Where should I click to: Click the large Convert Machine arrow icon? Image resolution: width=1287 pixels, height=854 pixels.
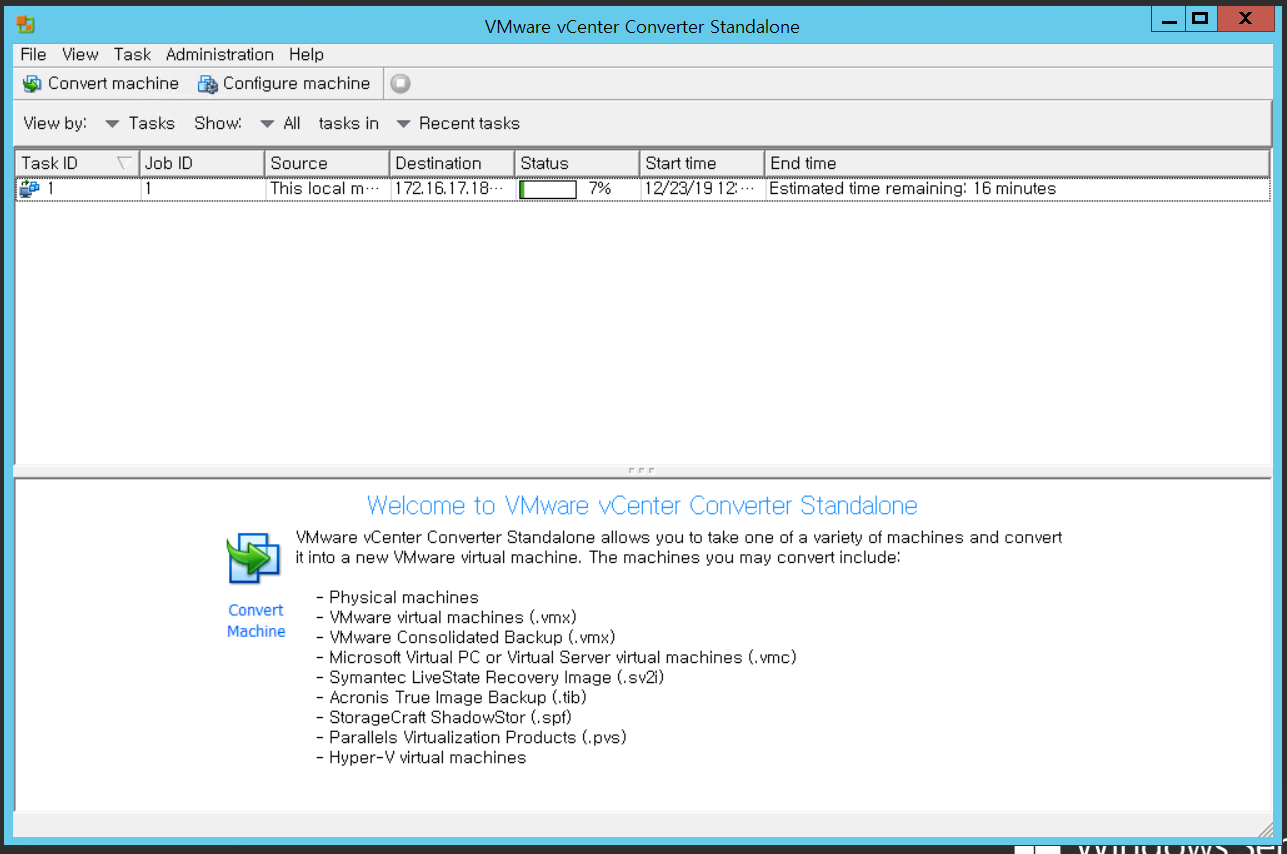click(254, 558)
